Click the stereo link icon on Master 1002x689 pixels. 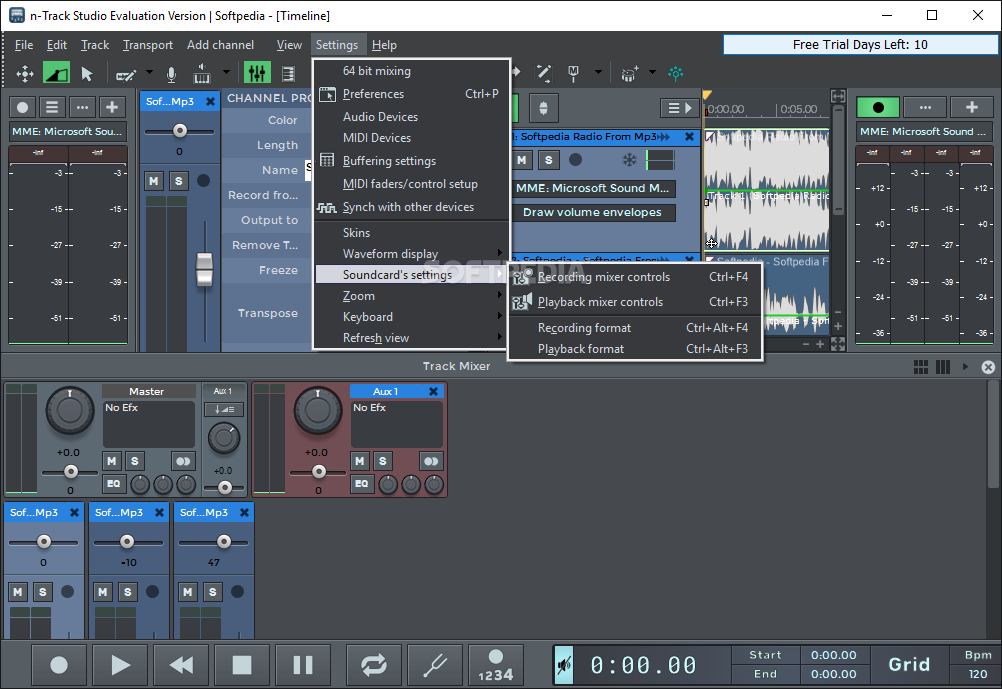pos(183,461)
